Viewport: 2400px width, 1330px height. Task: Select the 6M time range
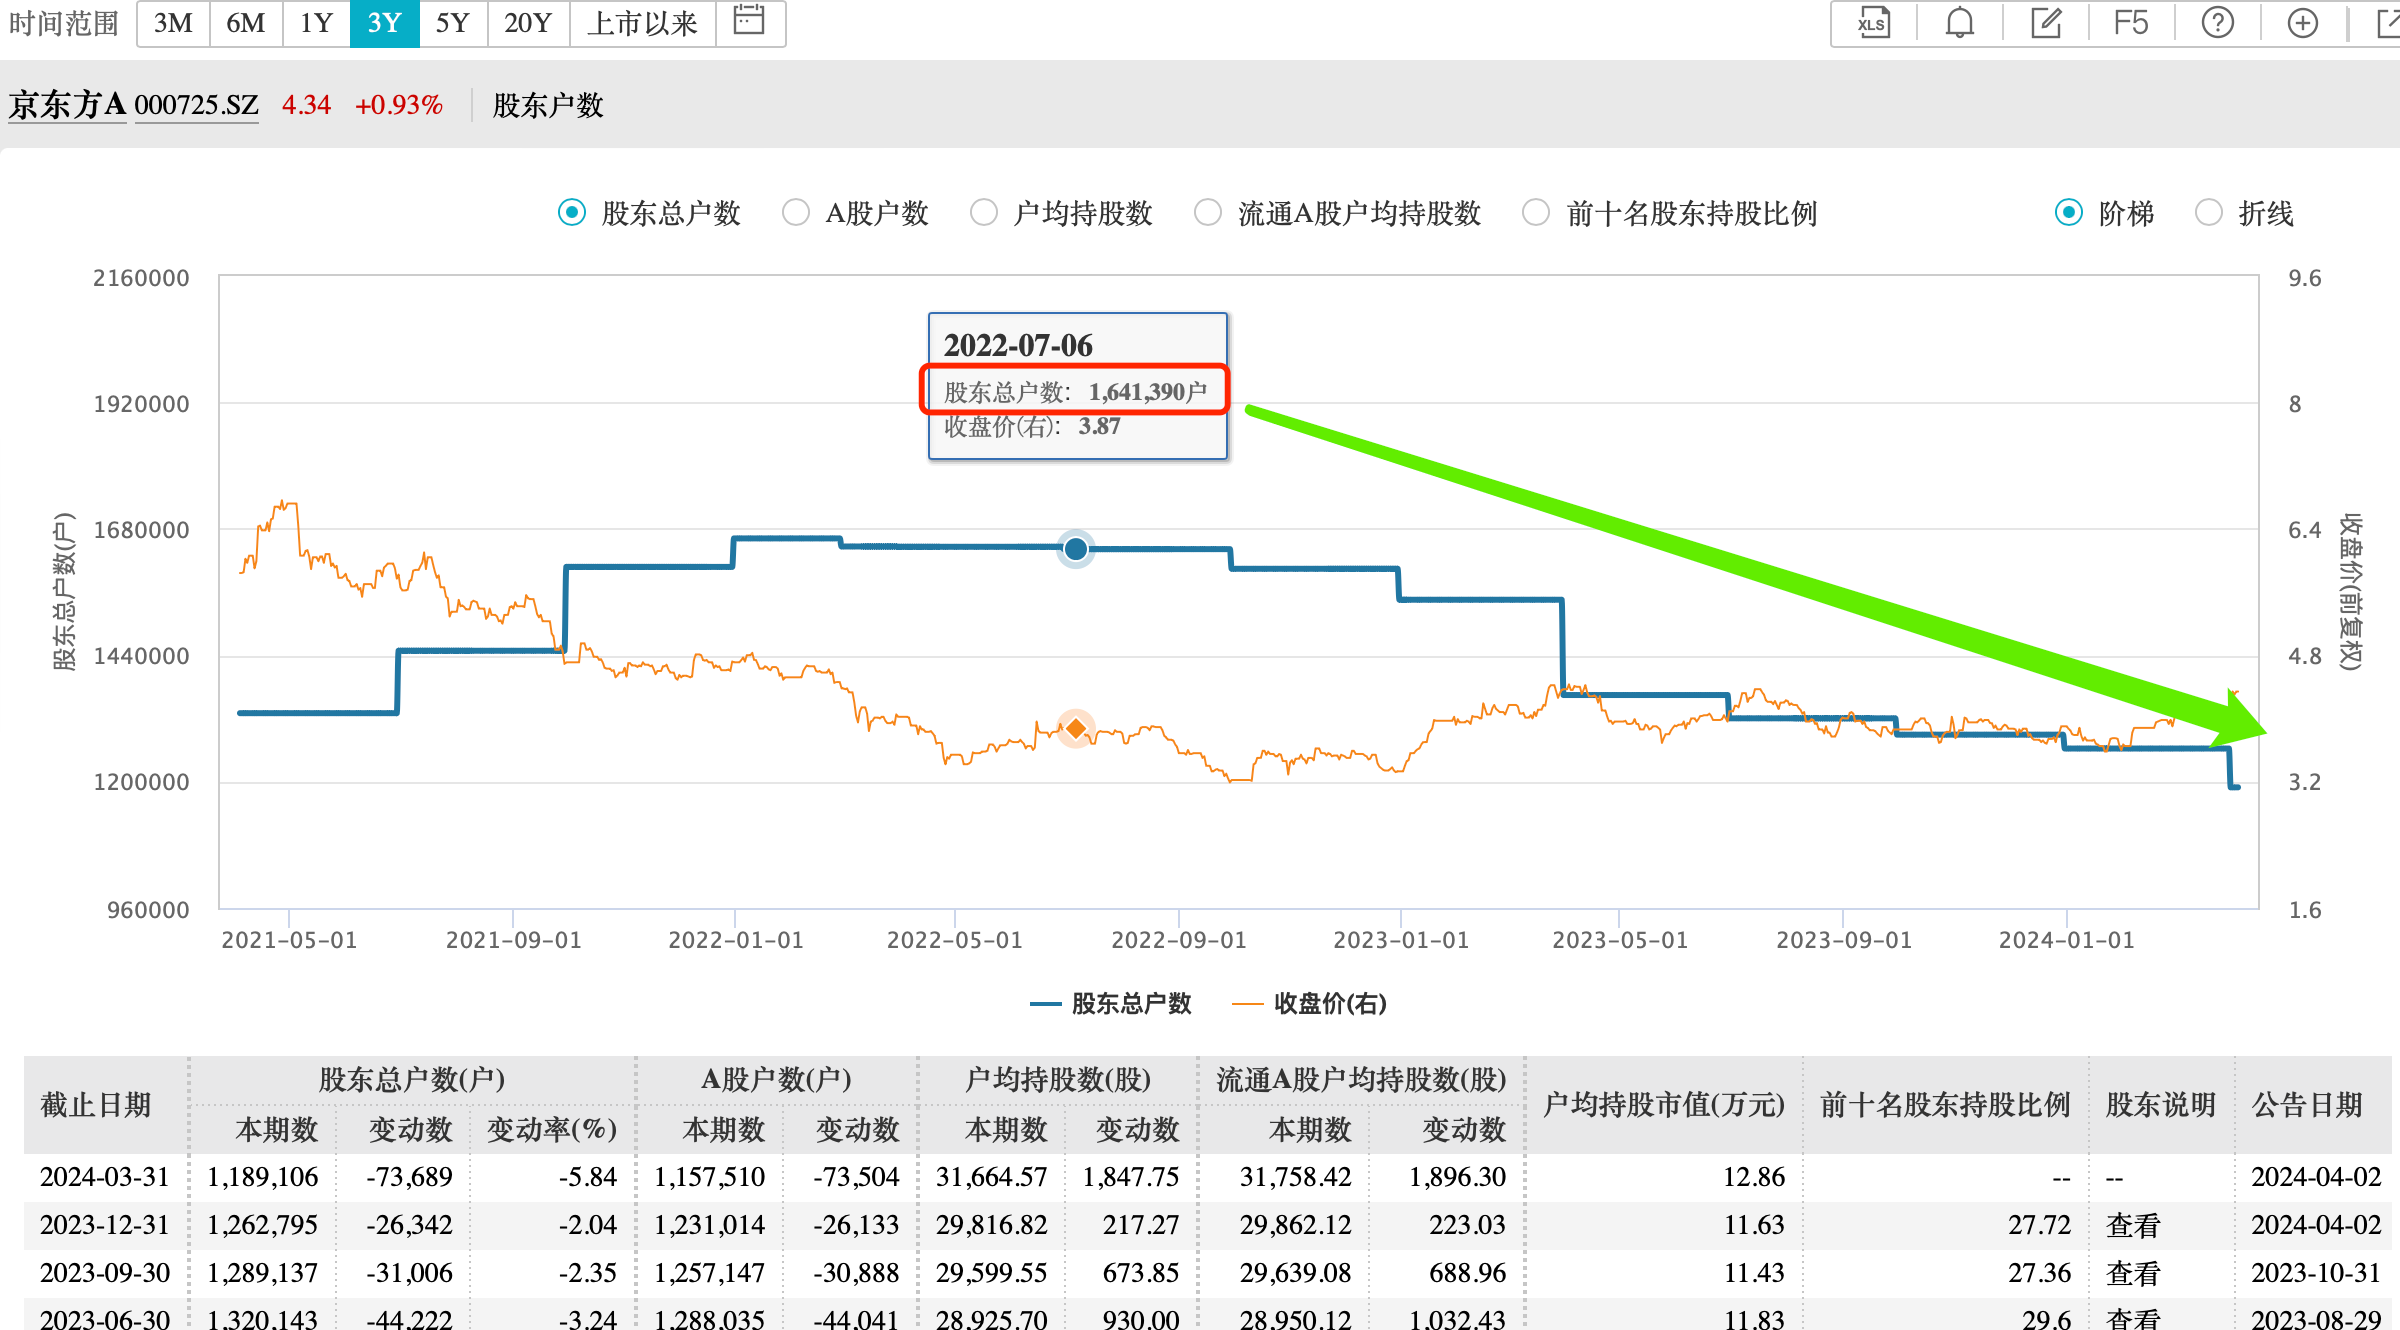(x=245, y=23)
